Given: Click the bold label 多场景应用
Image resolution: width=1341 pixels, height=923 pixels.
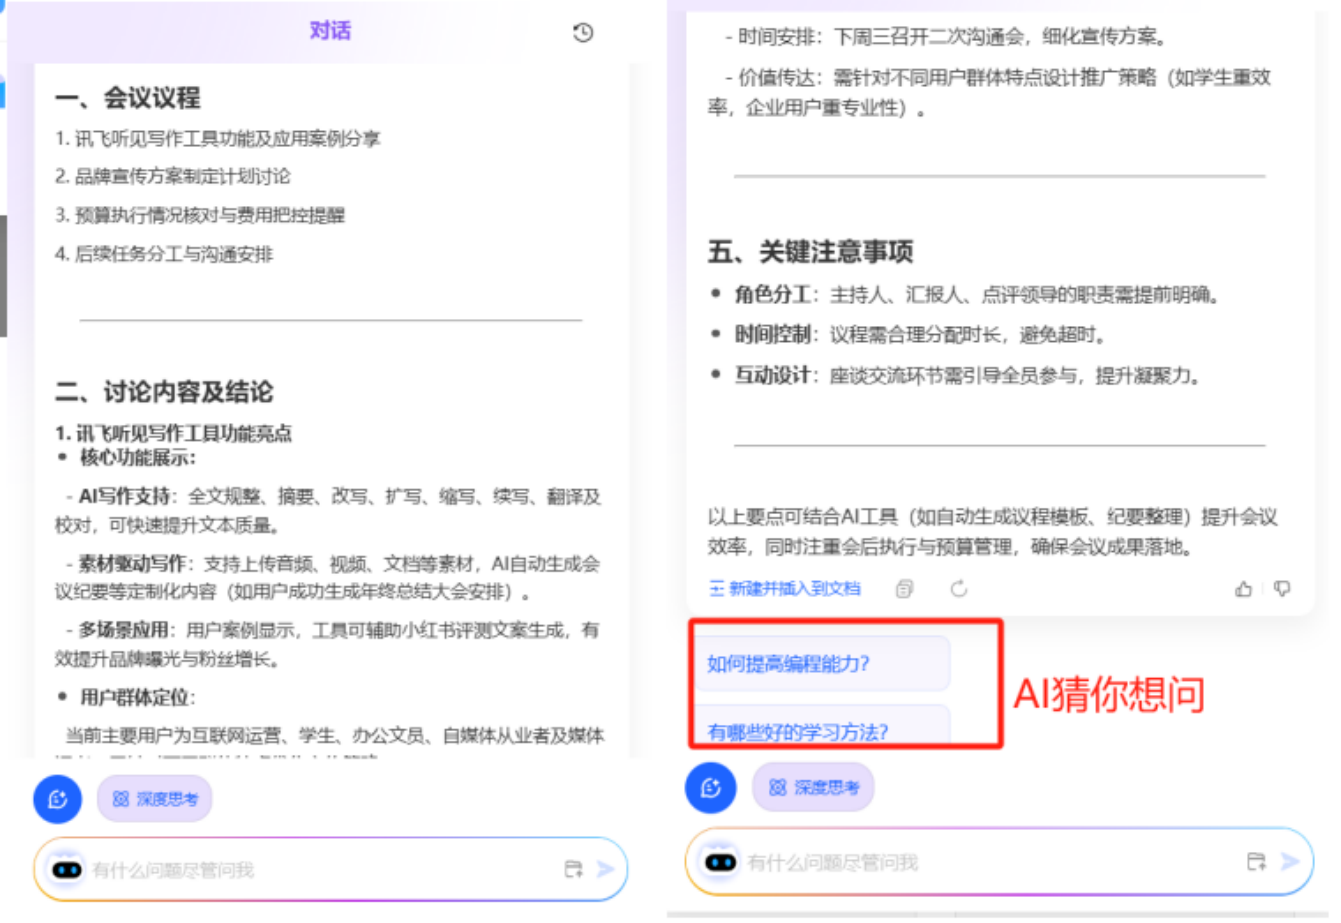Looking at the screenshot, I should [123, 630].
